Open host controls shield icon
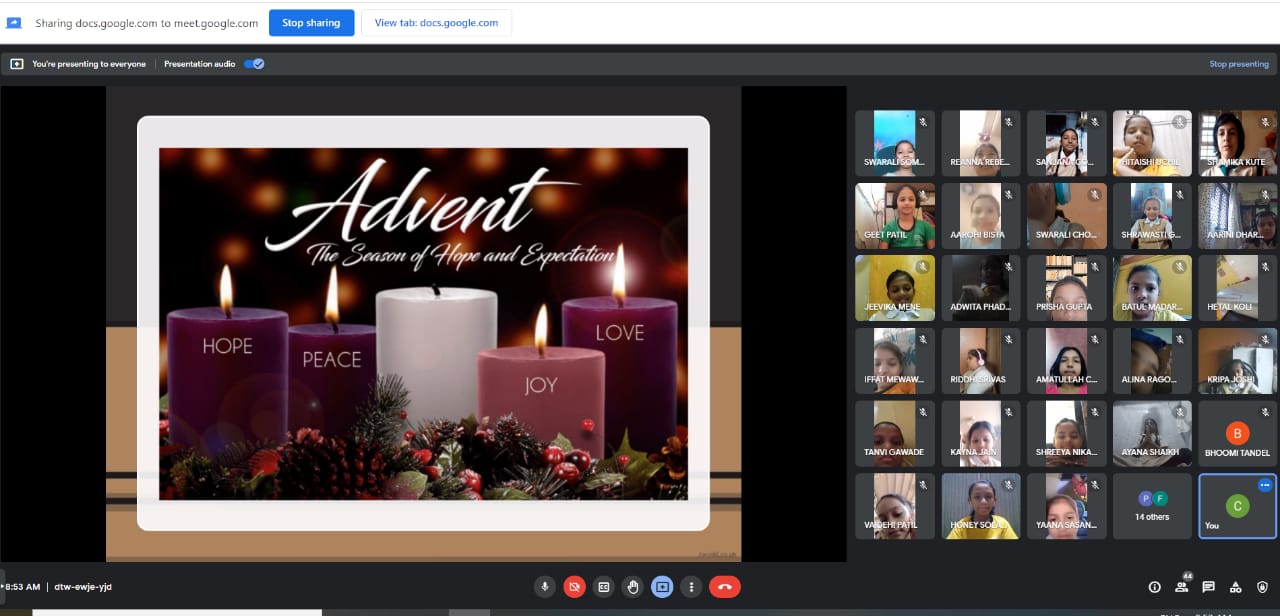This screenshot has width=1280, height=616. click(1262, 587)
